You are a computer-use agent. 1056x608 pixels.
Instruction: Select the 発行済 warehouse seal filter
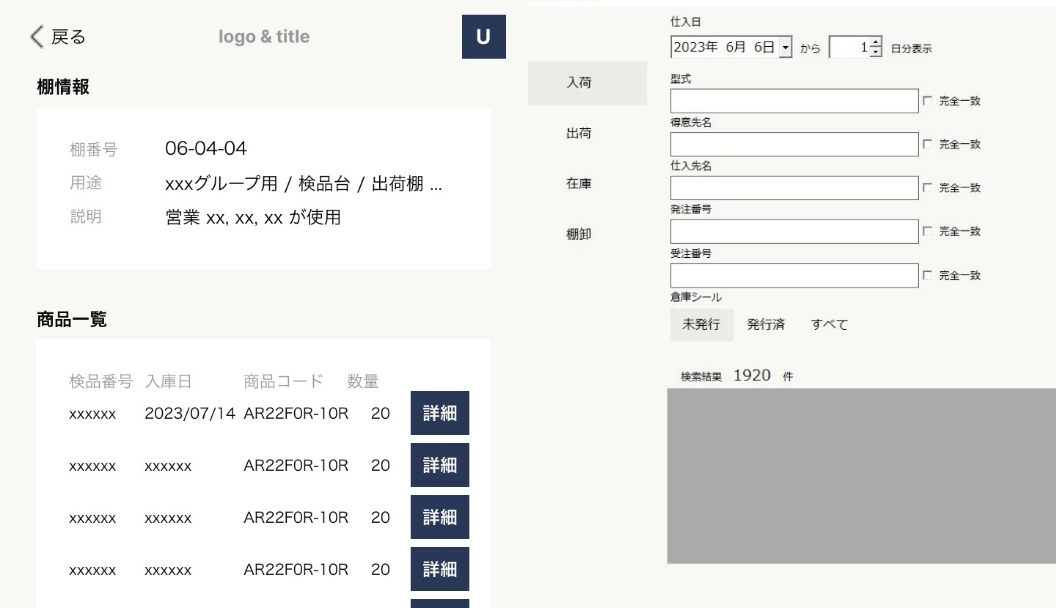[x=766, y=325]
